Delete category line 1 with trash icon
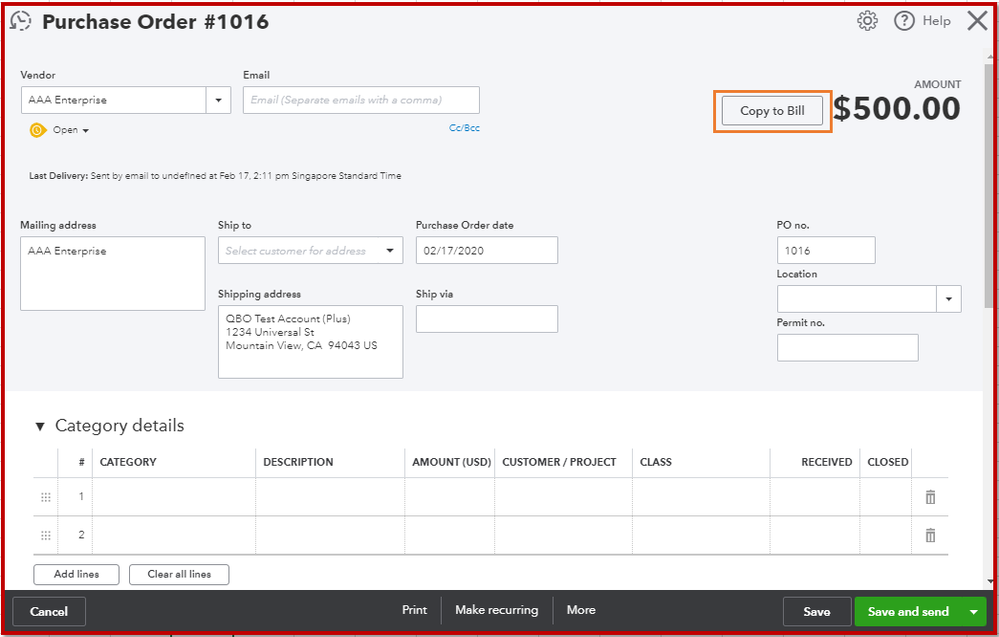999x637 pixels. (930, 497)
